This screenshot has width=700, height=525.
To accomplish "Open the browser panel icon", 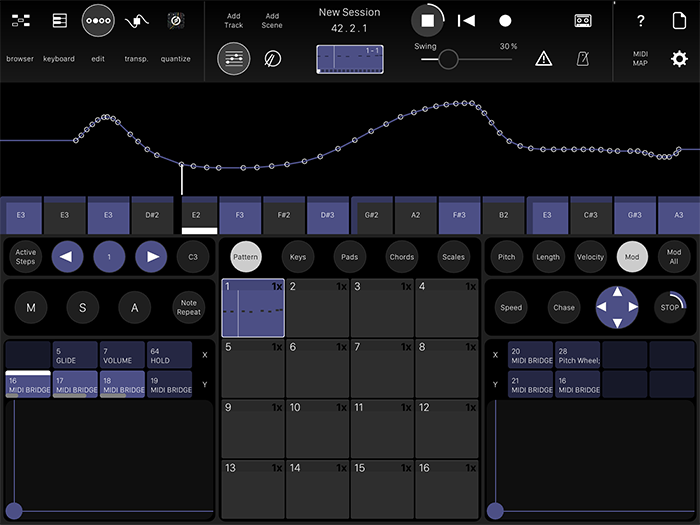I will pyautogui.click(x=21, y=21).
